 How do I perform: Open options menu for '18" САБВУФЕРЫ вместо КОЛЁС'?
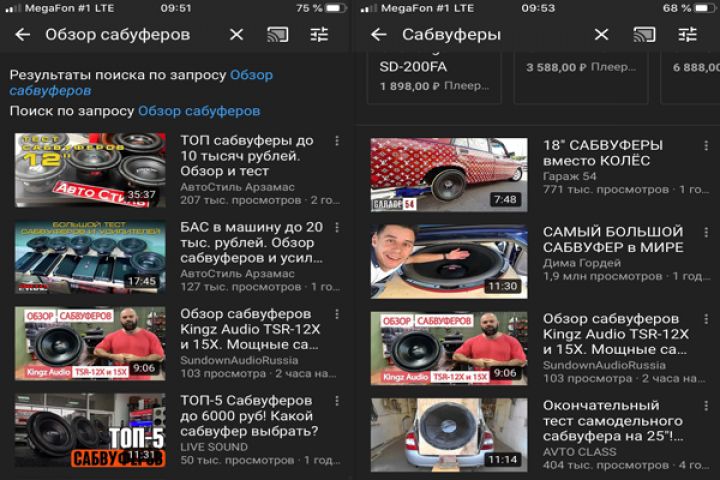706,146
